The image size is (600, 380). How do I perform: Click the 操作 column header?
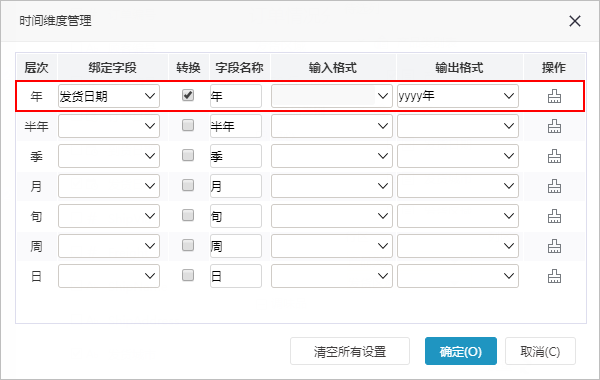554,67
